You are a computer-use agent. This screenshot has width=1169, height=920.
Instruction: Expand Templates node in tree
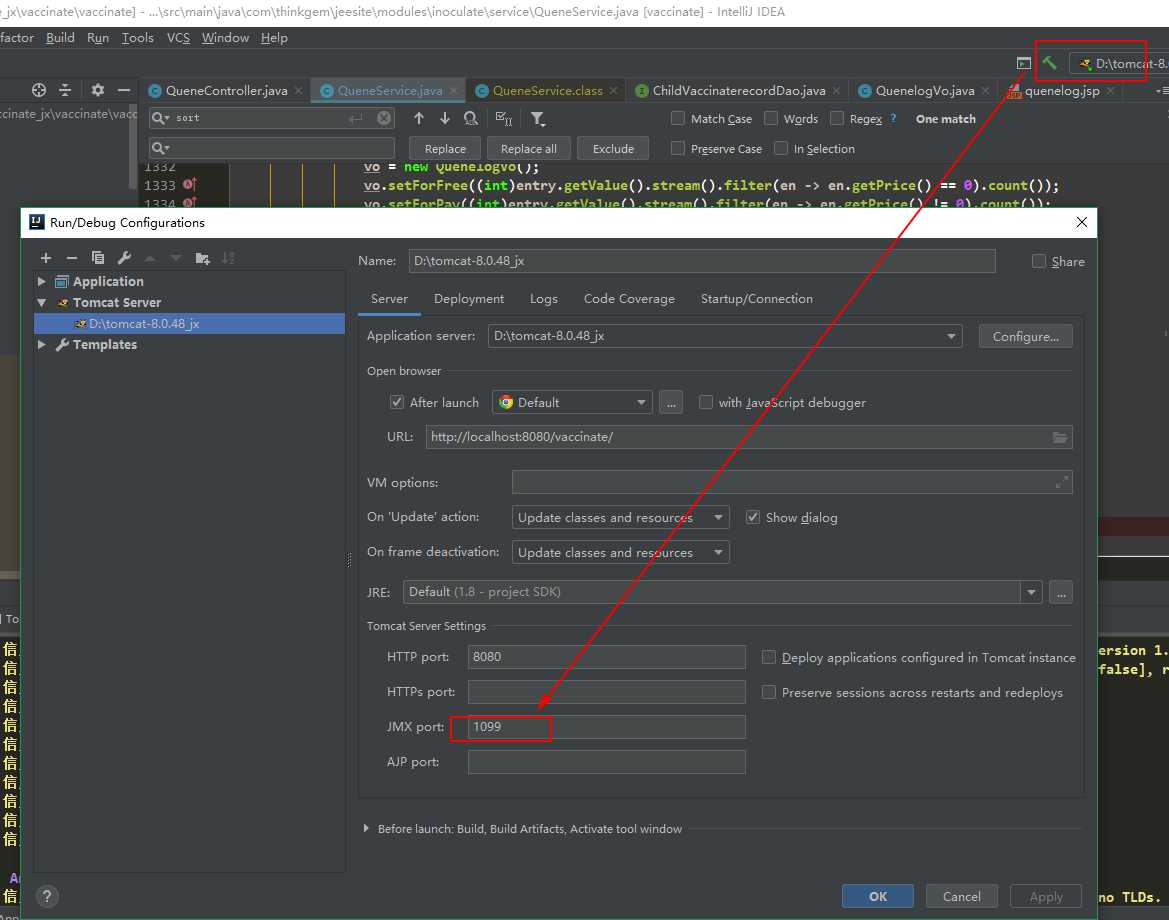click(42, 344)
